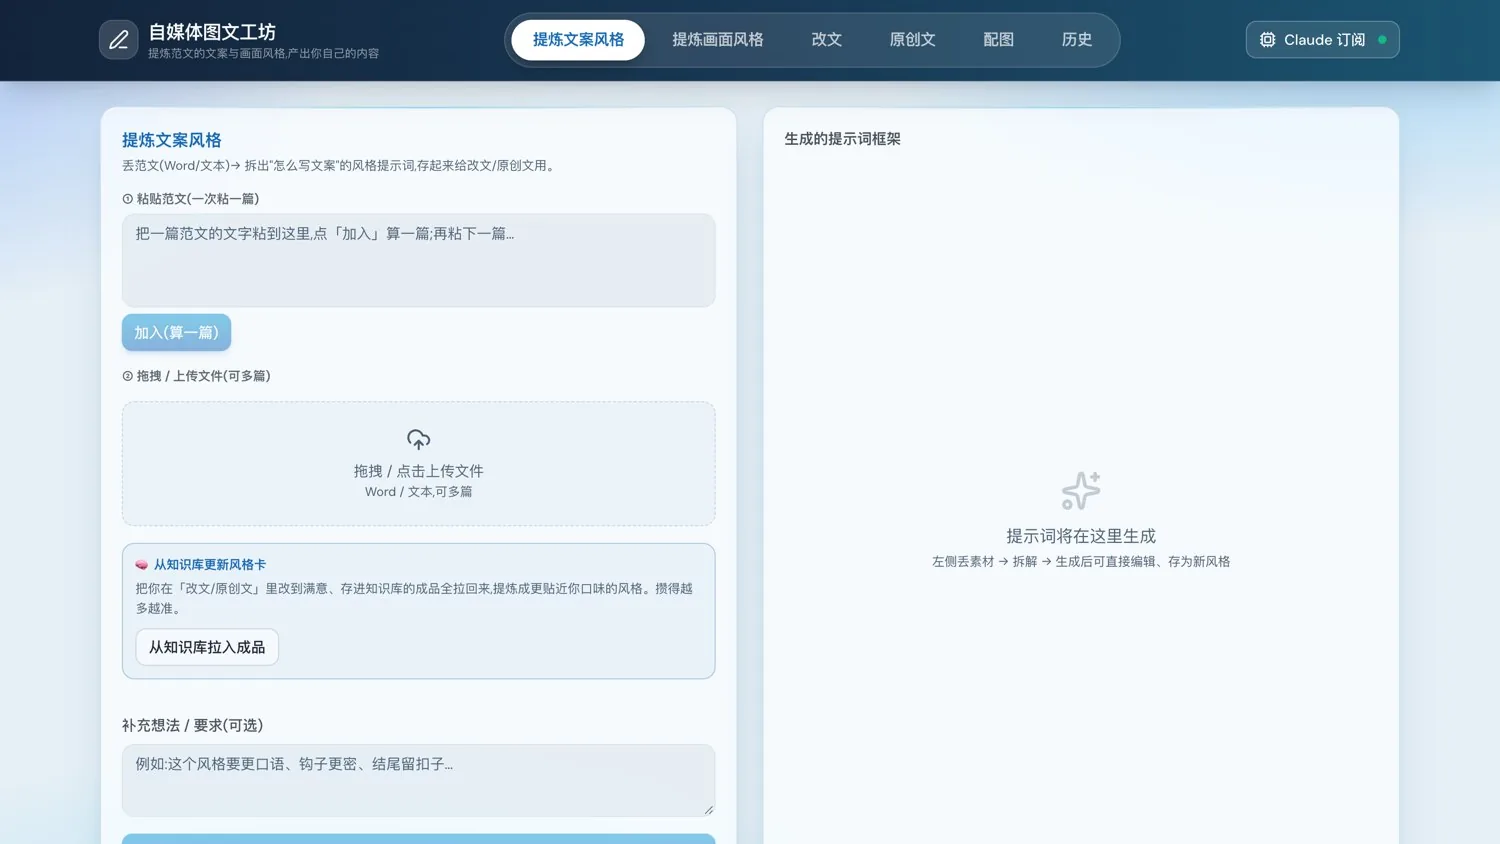The height and width of the screenshot is (844, 1500).
Task: Click the blue button below 补充想法 field
Action: 419,839
